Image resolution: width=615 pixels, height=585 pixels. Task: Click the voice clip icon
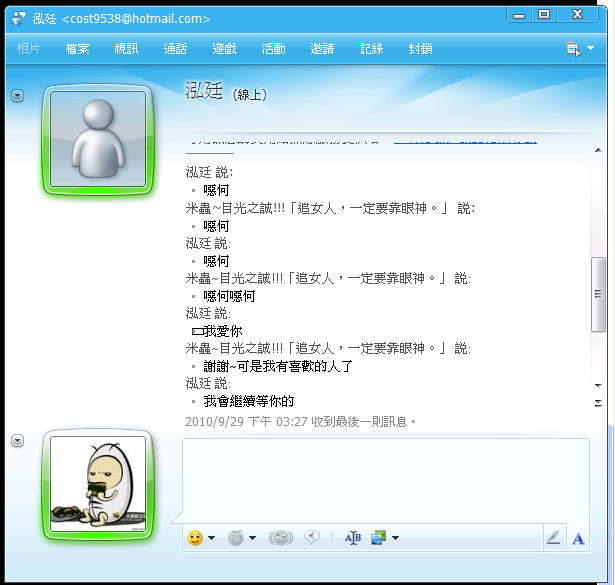click(312, 537)
